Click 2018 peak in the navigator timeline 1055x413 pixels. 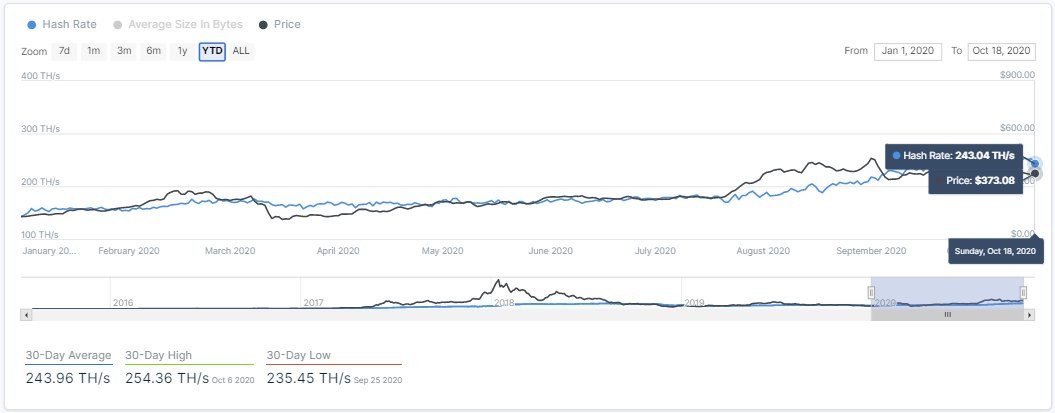coord(497,284)
